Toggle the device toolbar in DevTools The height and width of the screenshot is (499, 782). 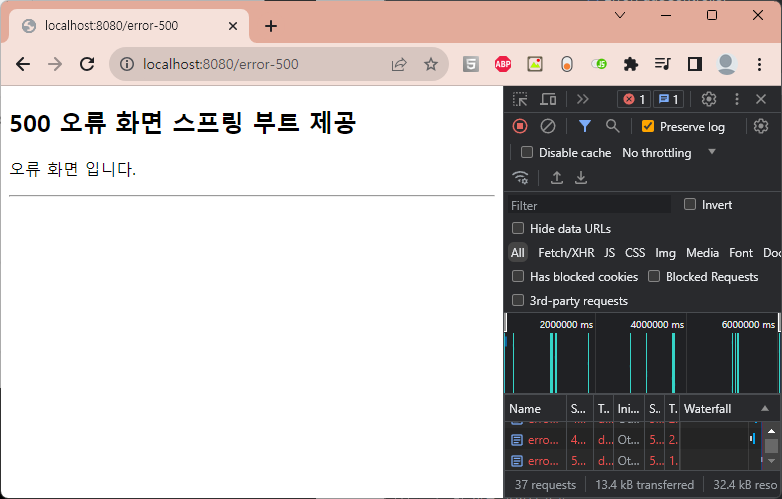pos(548,99)
